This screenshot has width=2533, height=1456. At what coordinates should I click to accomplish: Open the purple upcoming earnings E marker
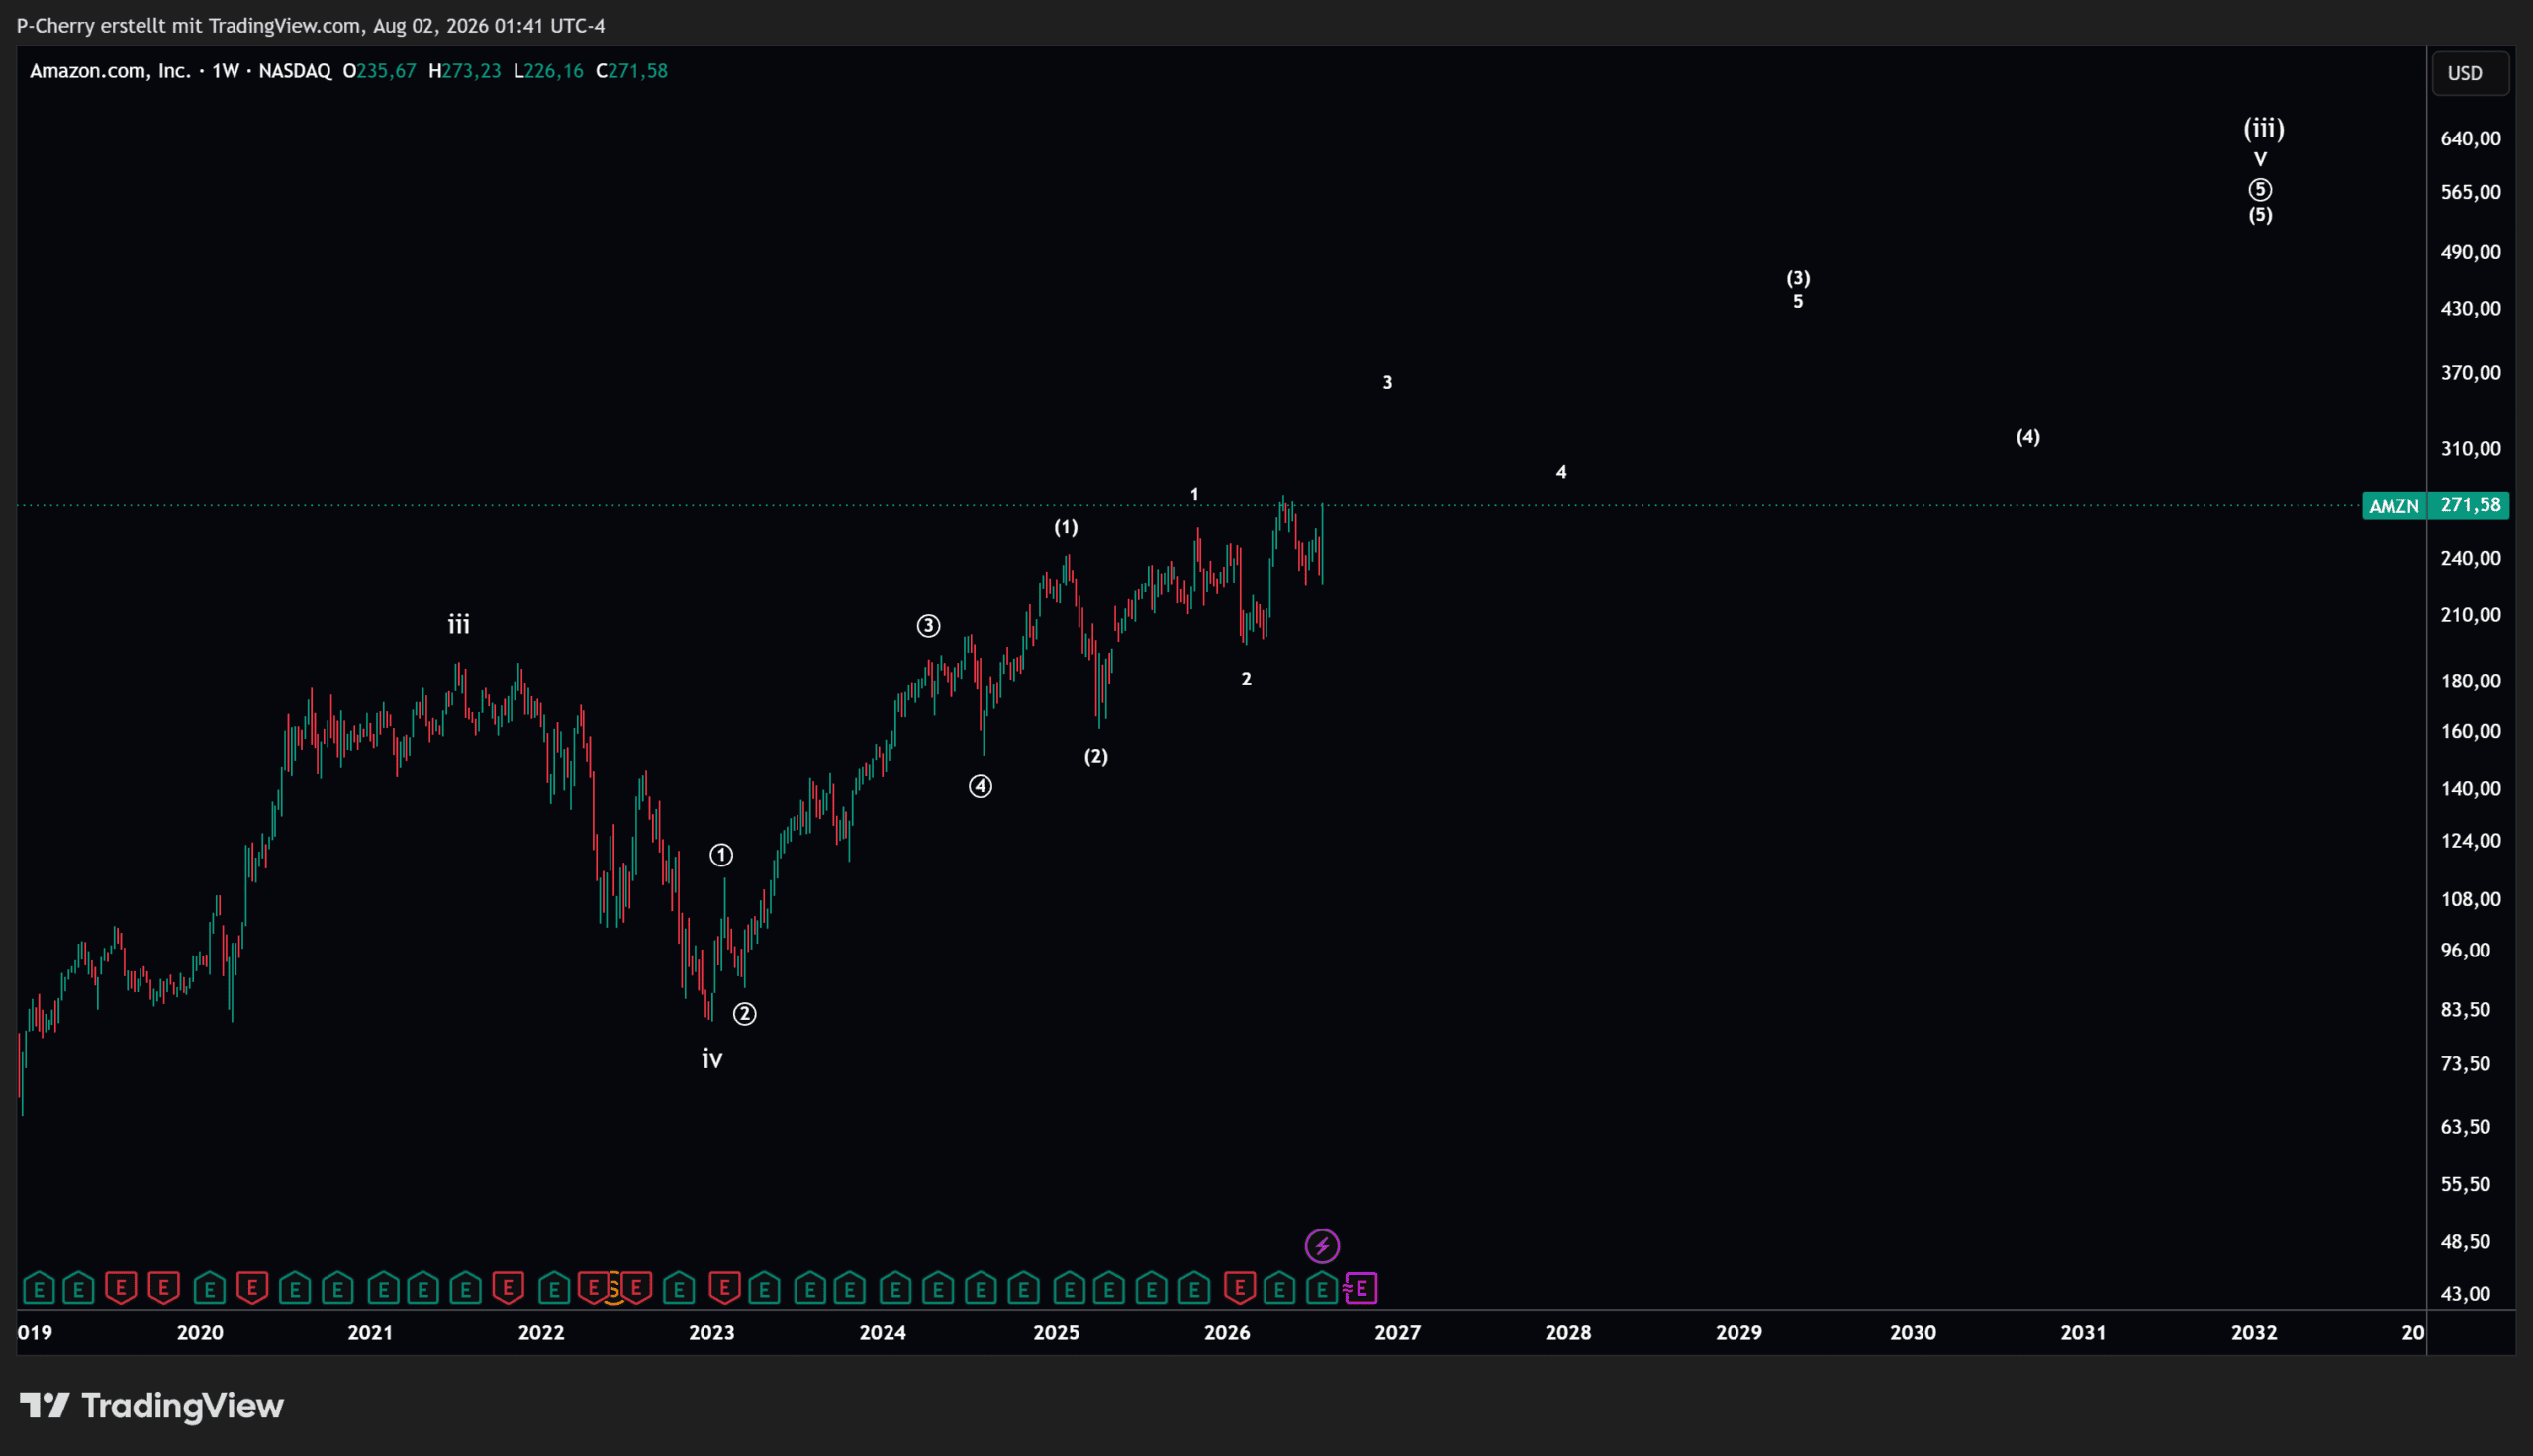[x=1361, y=1288]
